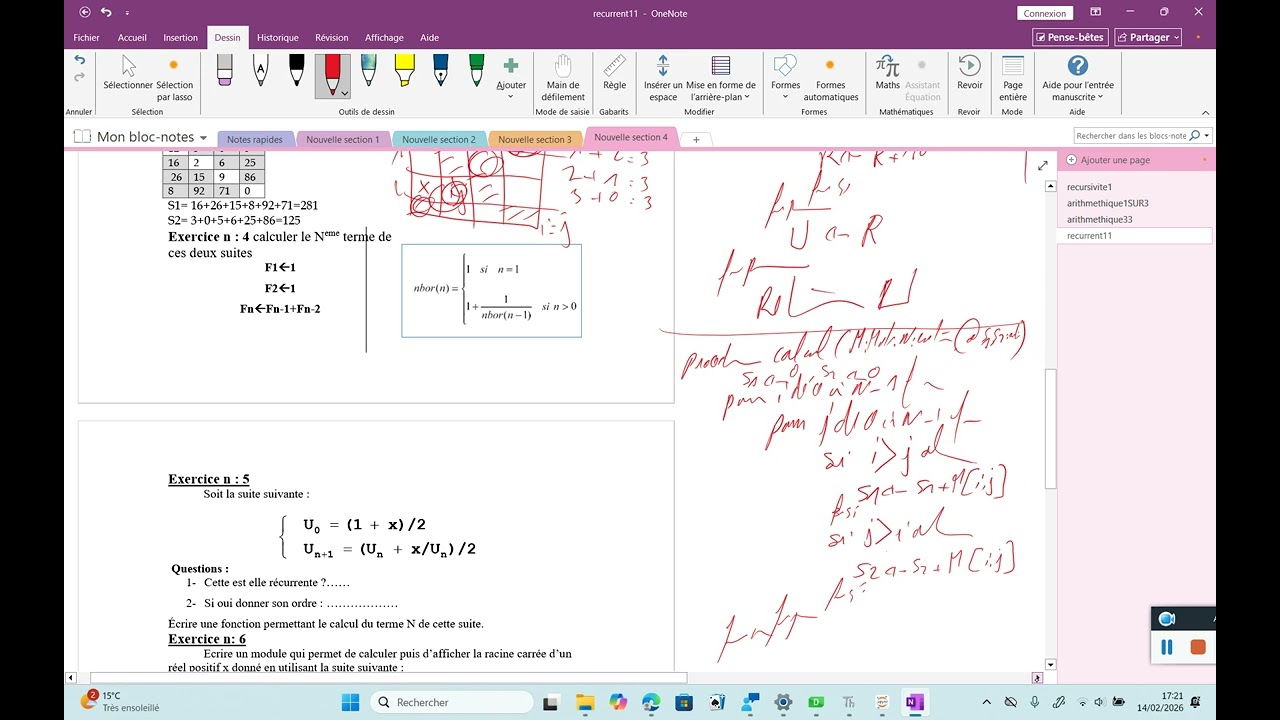Open the Notes rapides section tab
This screenshot has width=1280, height=720.
255,140
